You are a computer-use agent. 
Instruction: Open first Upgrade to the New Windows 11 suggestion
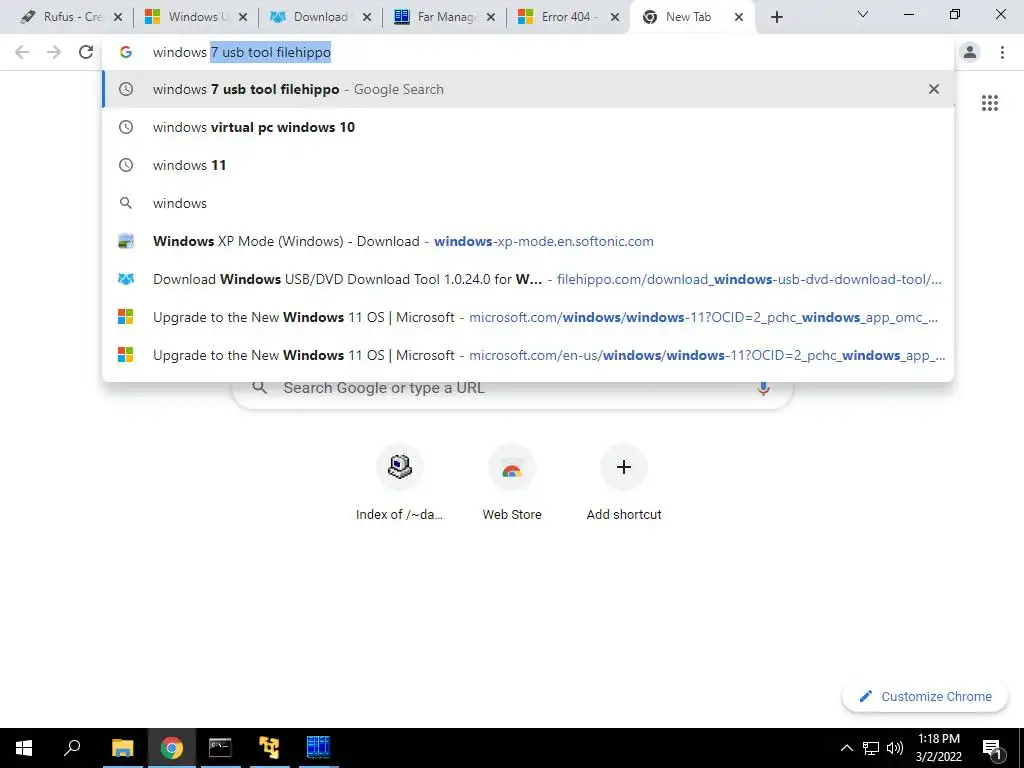coord(528,317)
